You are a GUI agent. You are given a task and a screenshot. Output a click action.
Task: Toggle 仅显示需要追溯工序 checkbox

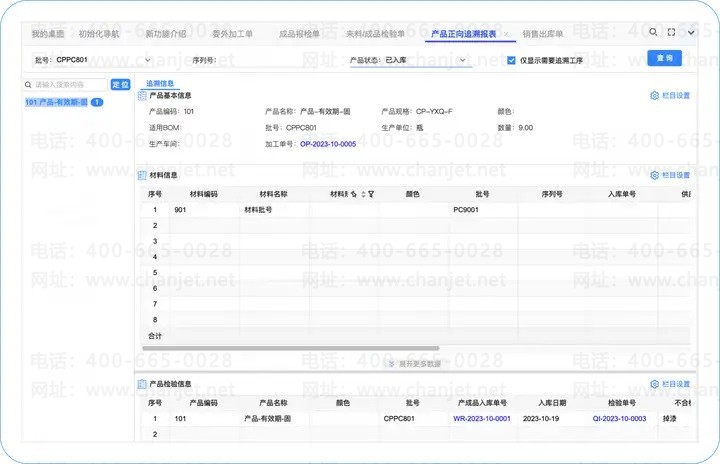511,60
